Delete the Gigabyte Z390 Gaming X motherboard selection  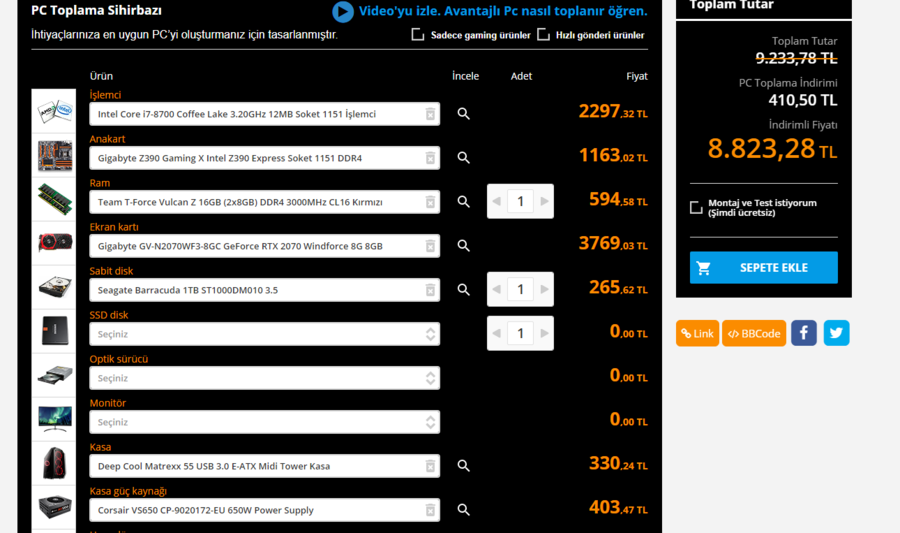tap(430, 158)
